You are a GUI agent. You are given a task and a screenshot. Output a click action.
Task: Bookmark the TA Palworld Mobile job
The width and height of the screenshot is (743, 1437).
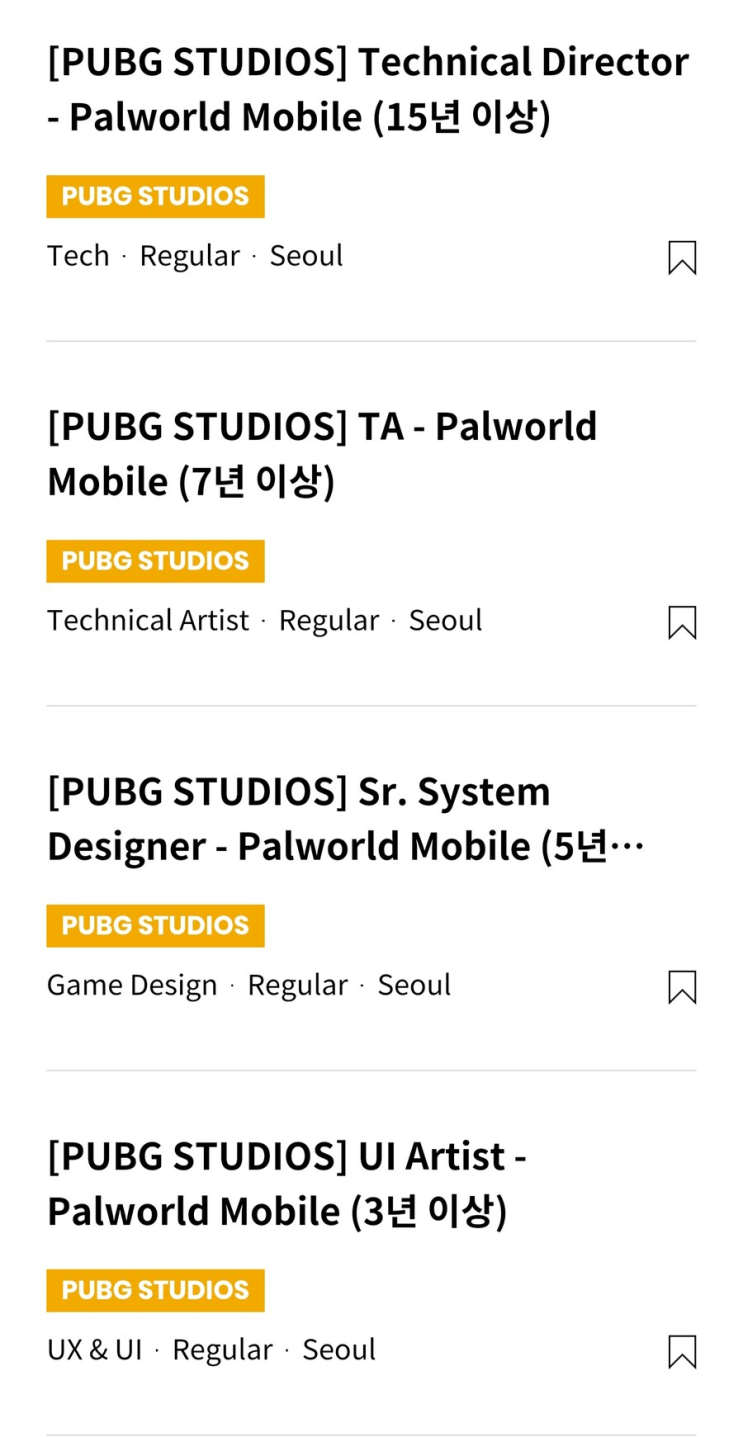click(x=681, y=623)
